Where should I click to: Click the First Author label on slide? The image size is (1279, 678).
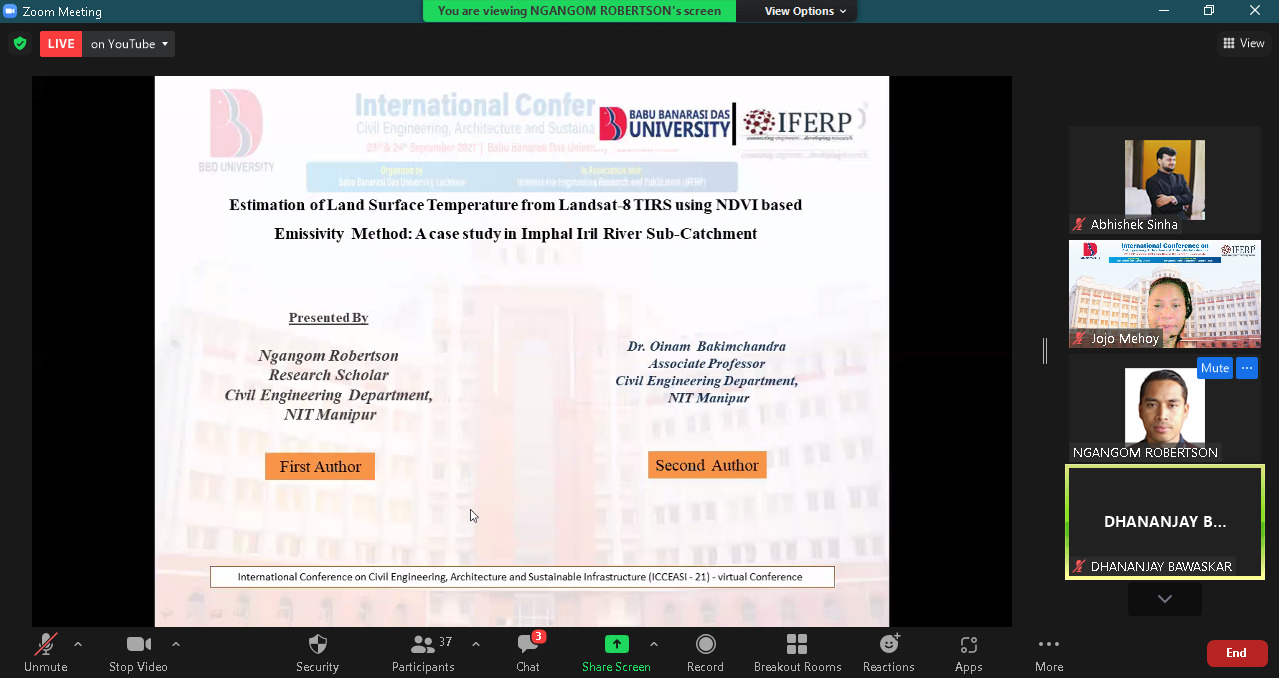[x=320, y=466]
